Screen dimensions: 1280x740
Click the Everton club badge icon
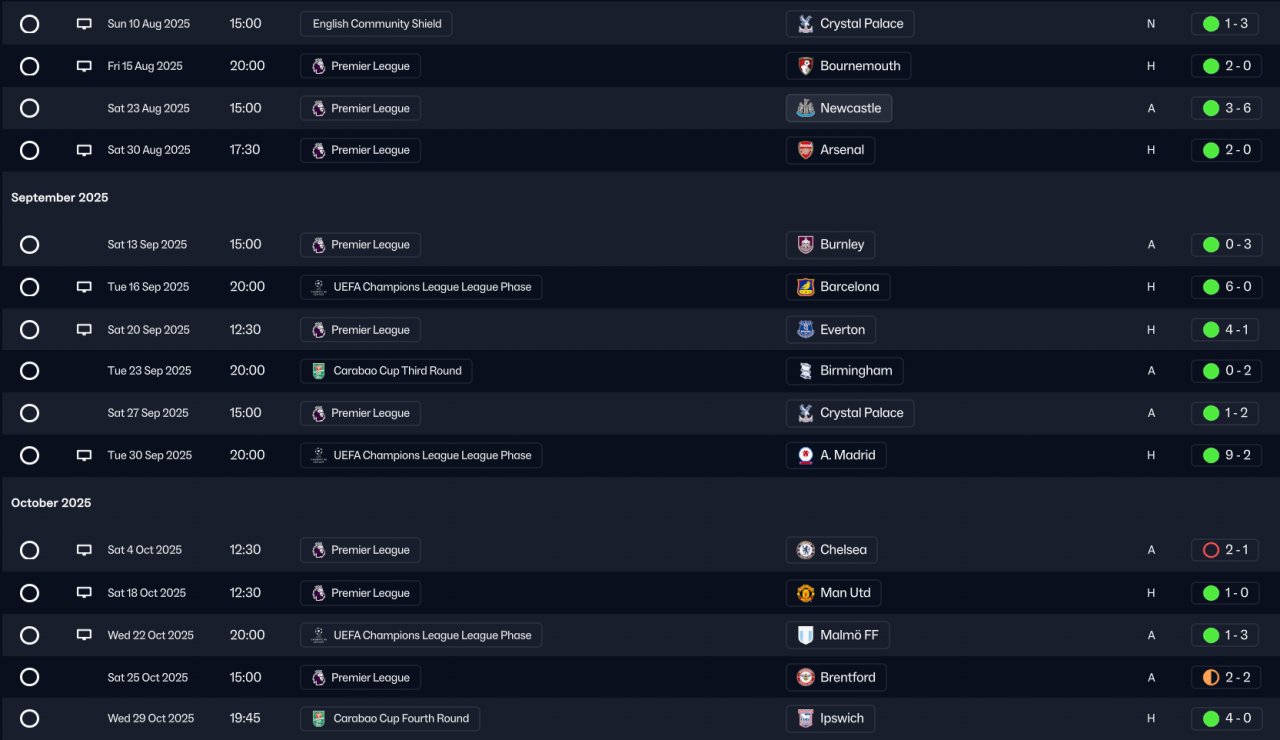coord(805,330)
